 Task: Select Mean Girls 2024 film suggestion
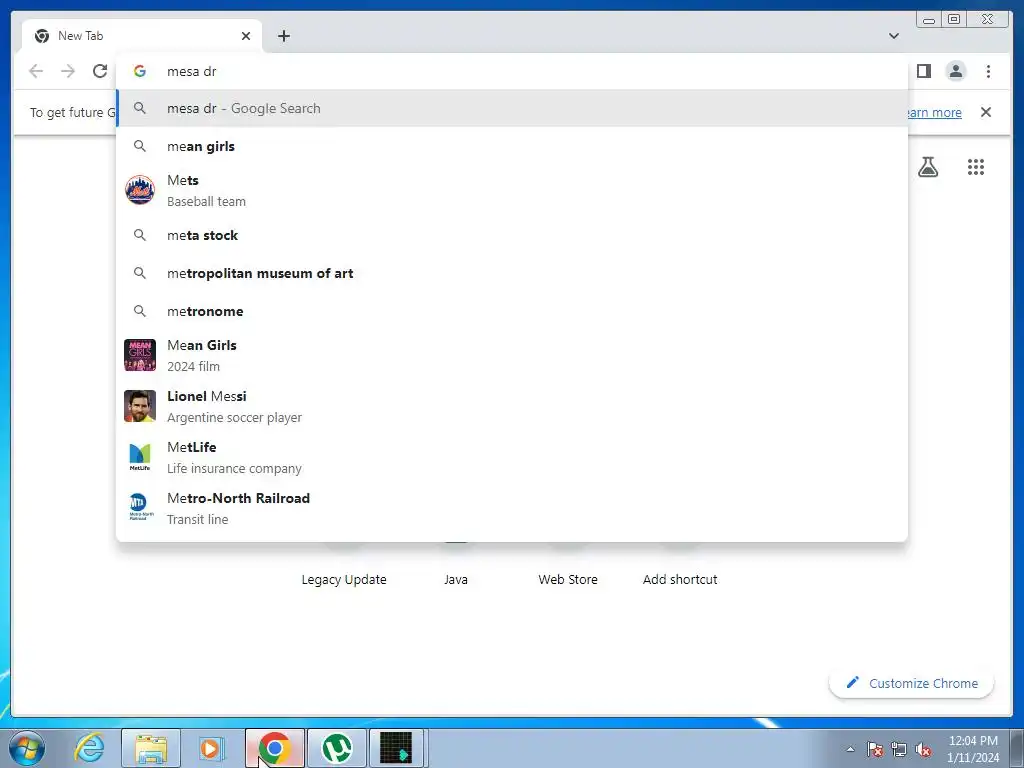pyautogui.click(x=512, y=355)
